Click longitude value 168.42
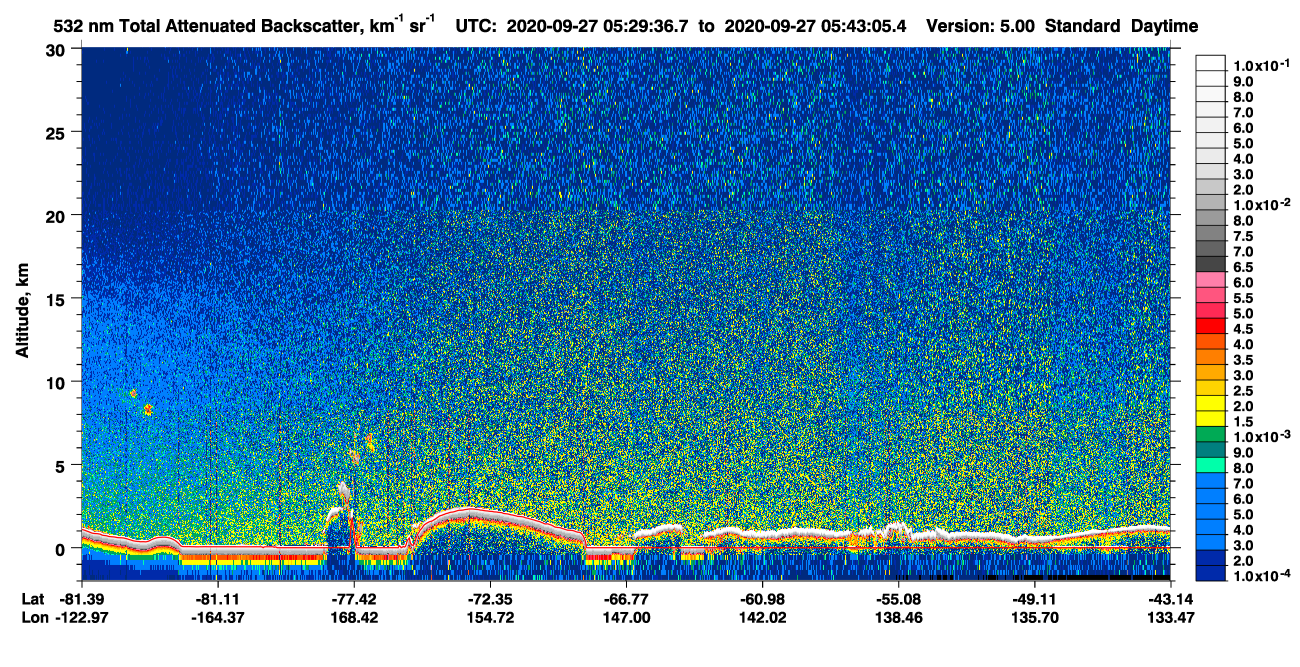Image resolution: width=1300 pixels, height=667 pixels. click(353, 618)
